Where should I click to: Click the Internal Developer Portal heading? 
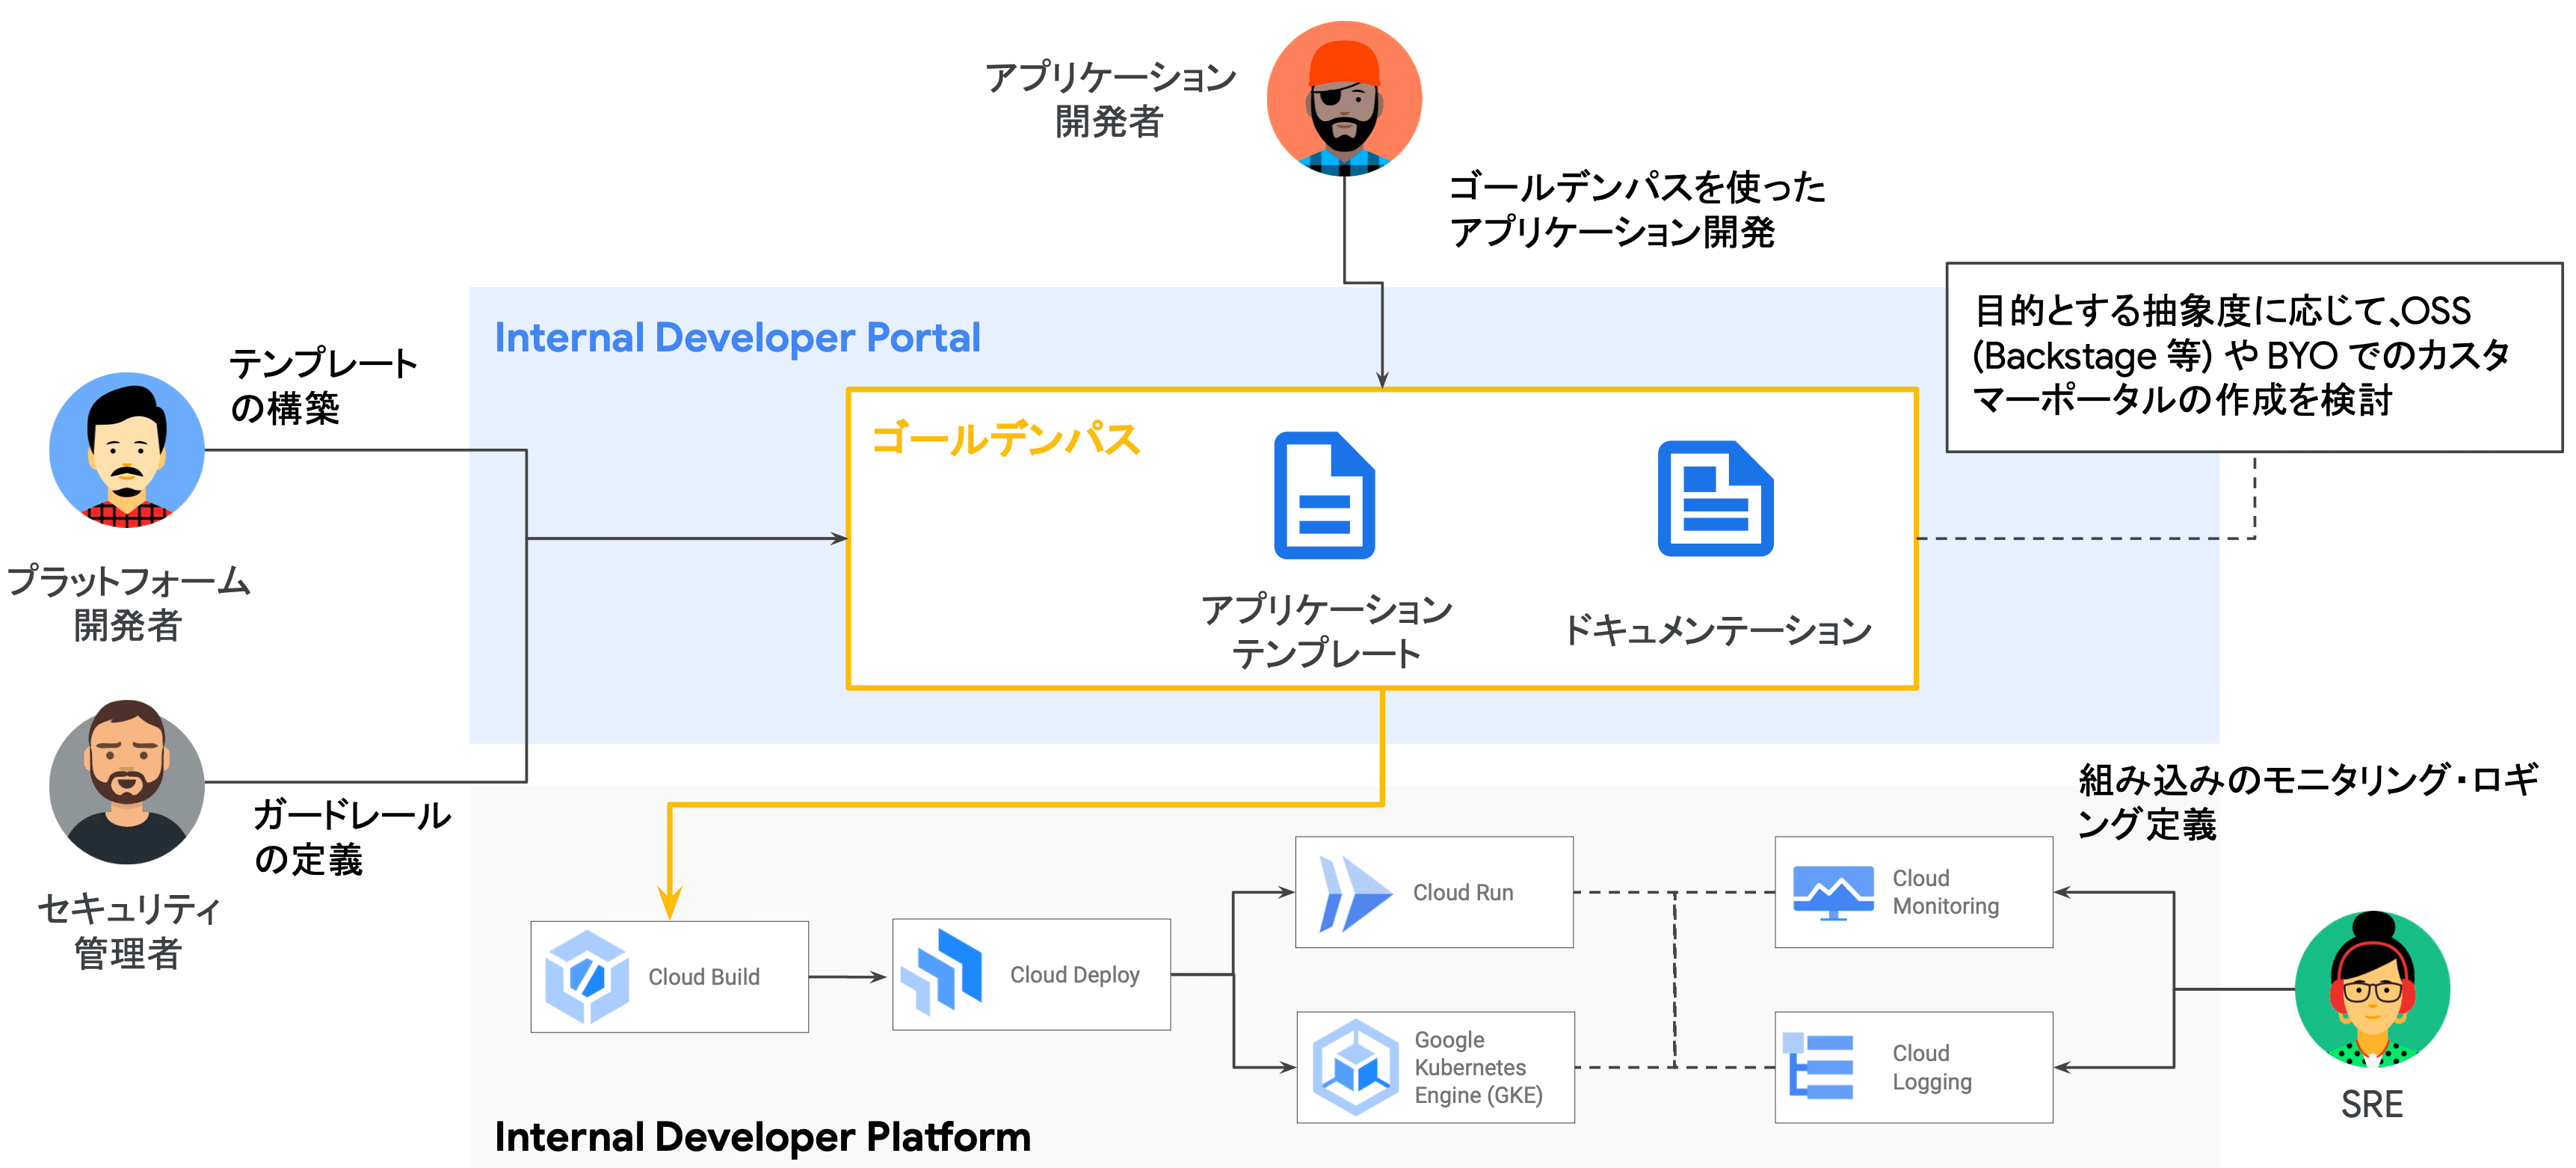(x=737, y=338)
